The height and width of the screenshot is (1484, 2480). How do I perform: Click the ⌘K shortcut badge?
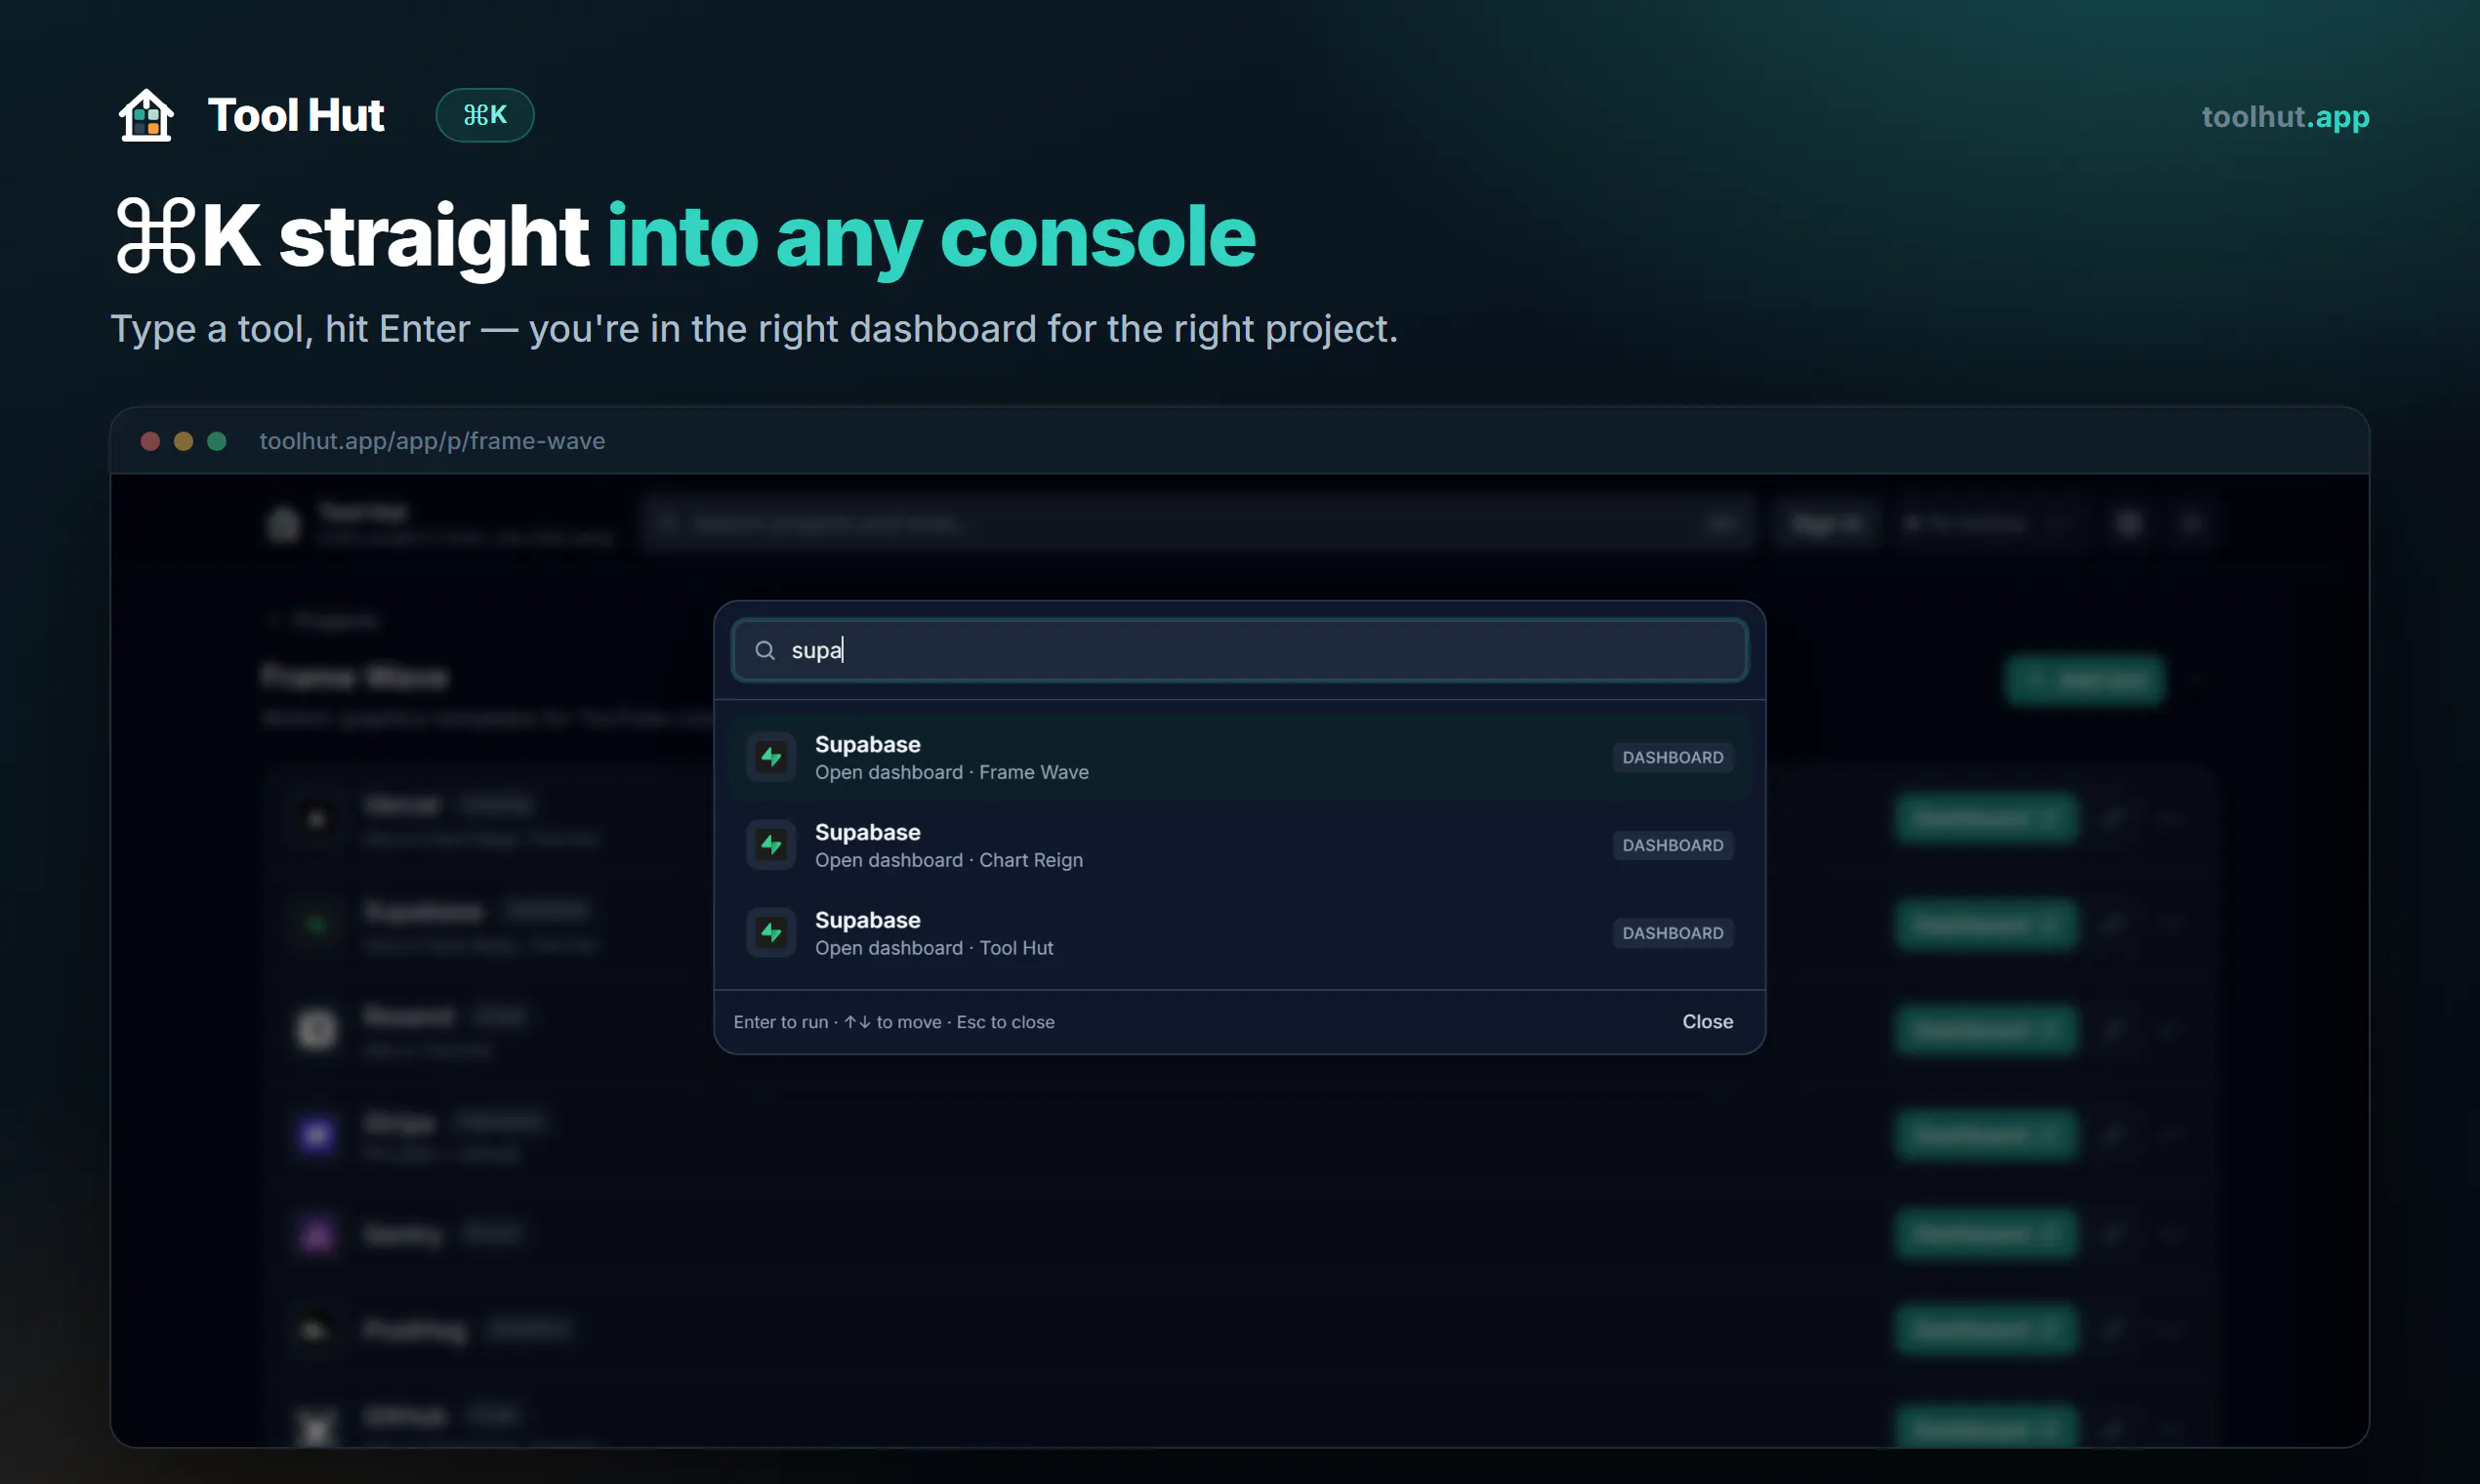click(x=485, y=115)
